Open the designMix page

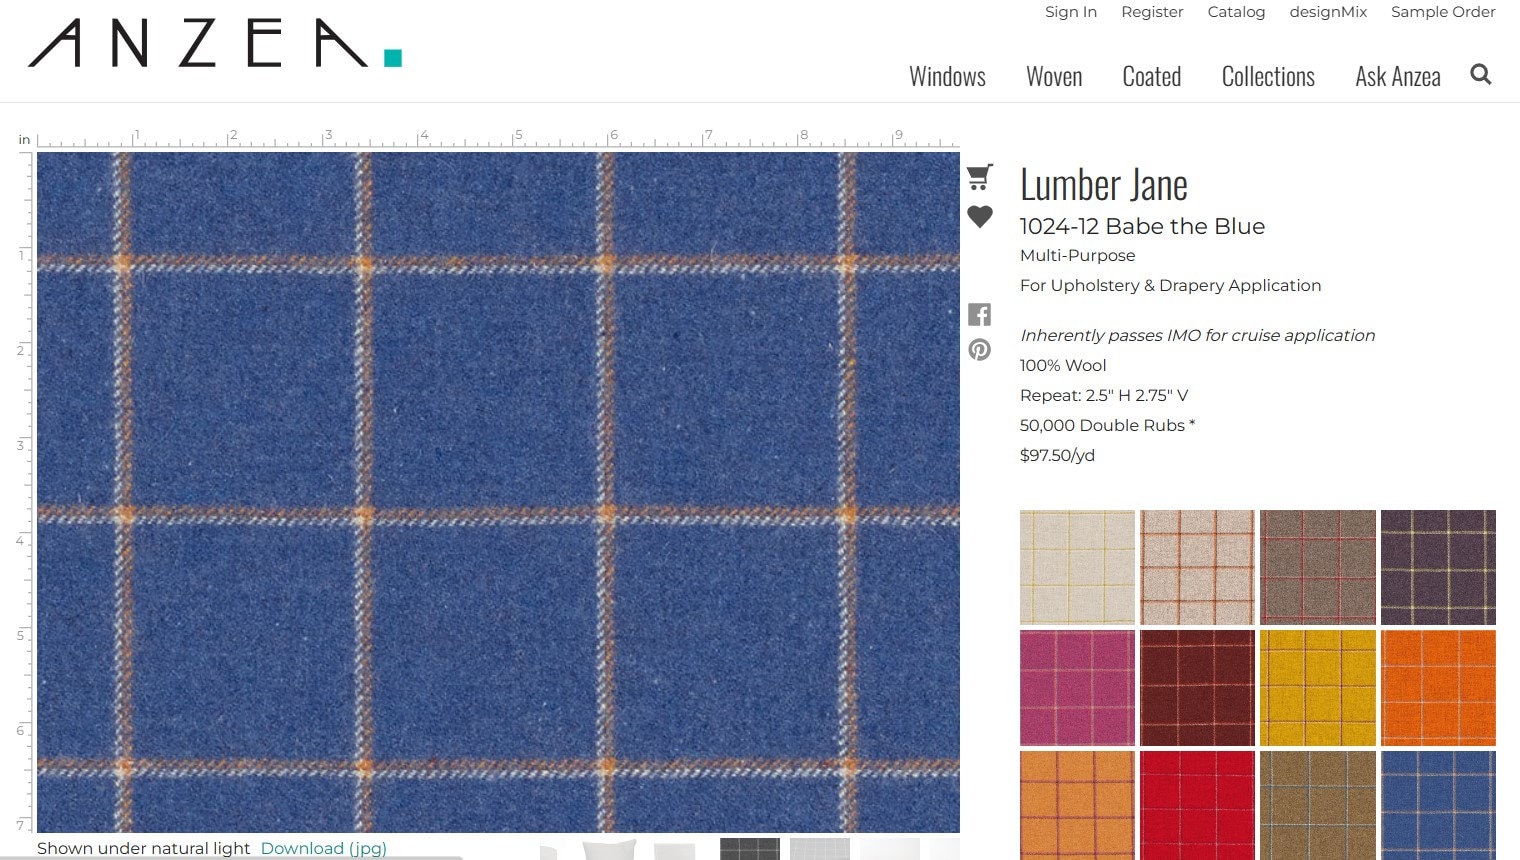click(1328, 12)
